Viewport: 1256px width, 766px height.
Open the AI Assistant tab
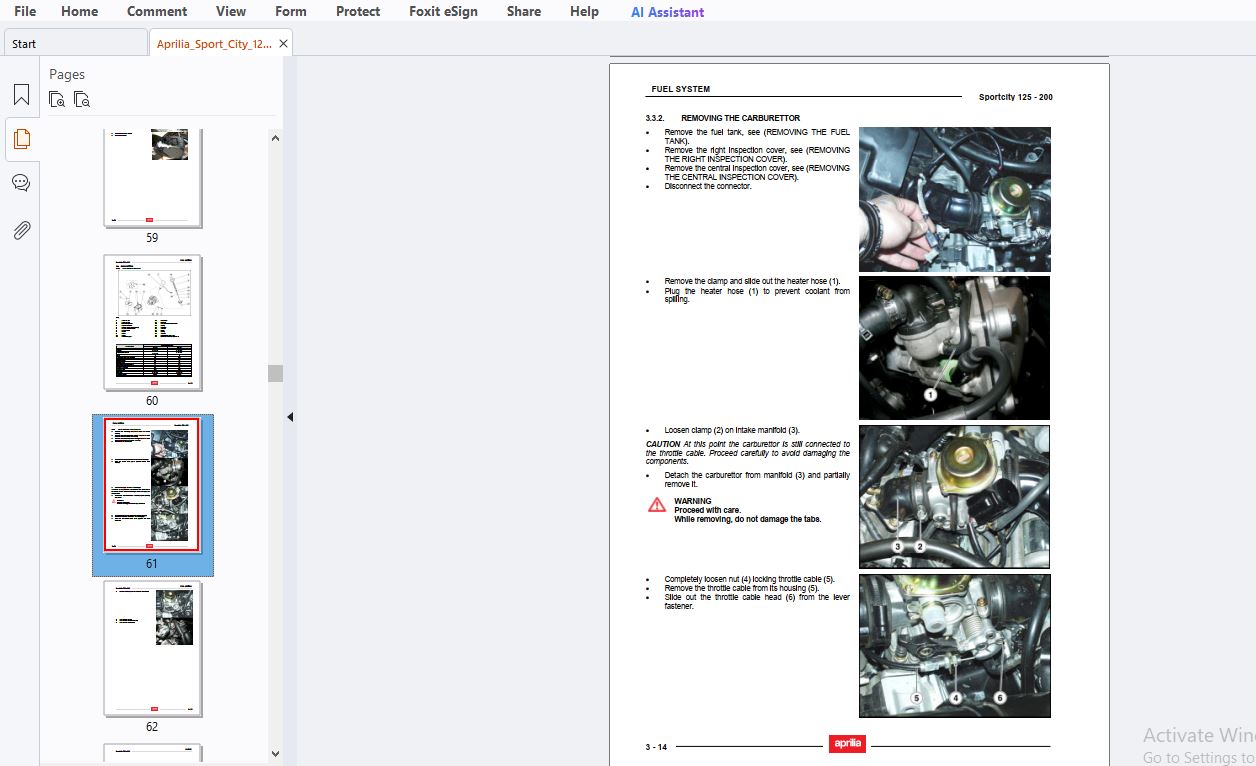point(667,12)
